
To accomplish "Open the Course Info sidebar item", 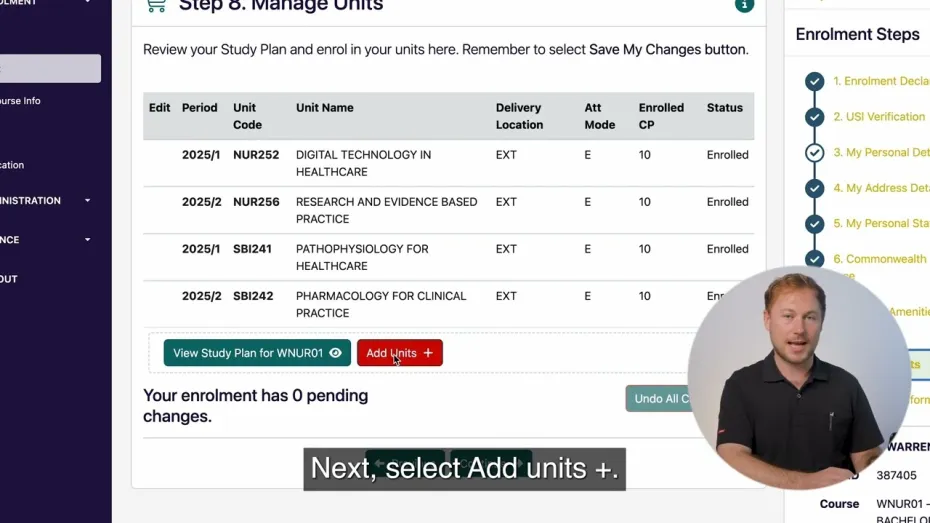I will [20, 101].
